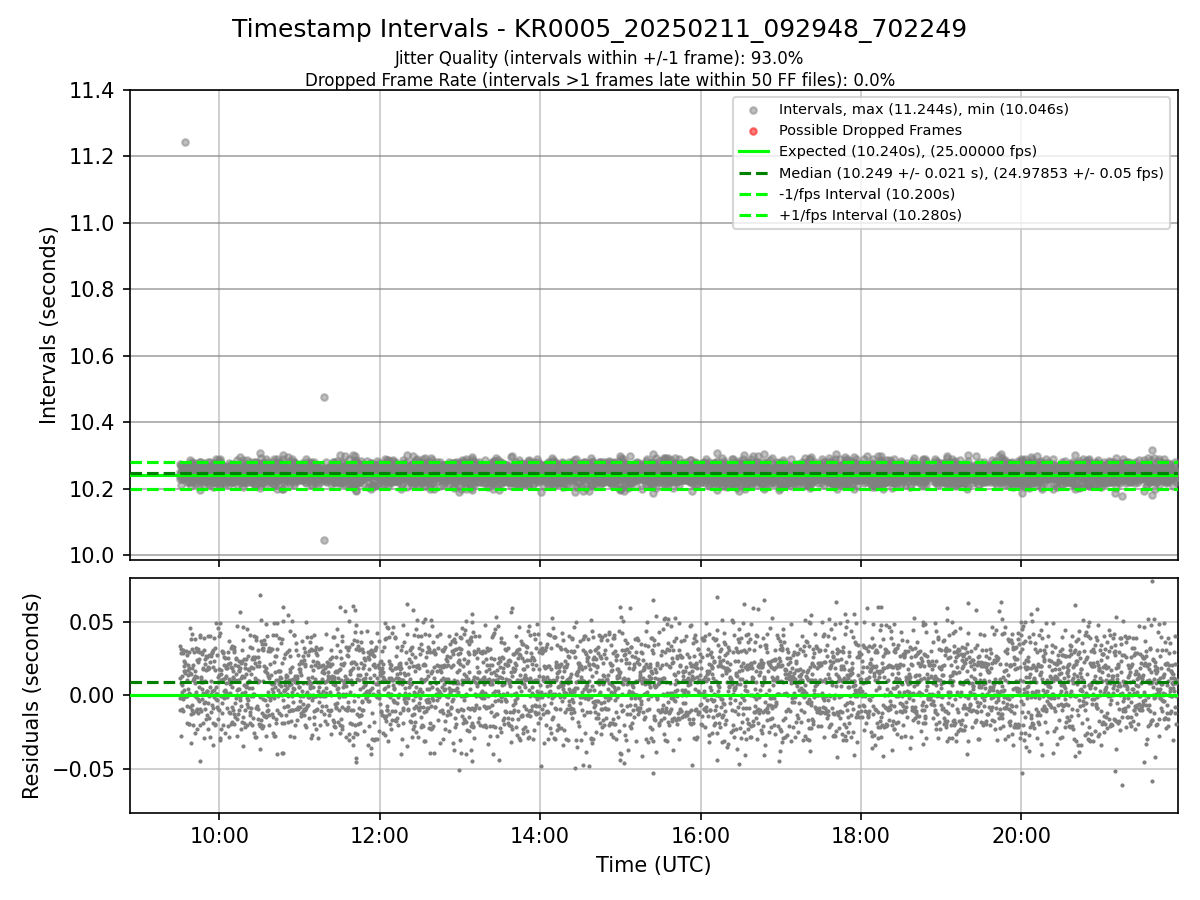Click the "Time (UTC)" x-axis label

(x=653, y=865)
